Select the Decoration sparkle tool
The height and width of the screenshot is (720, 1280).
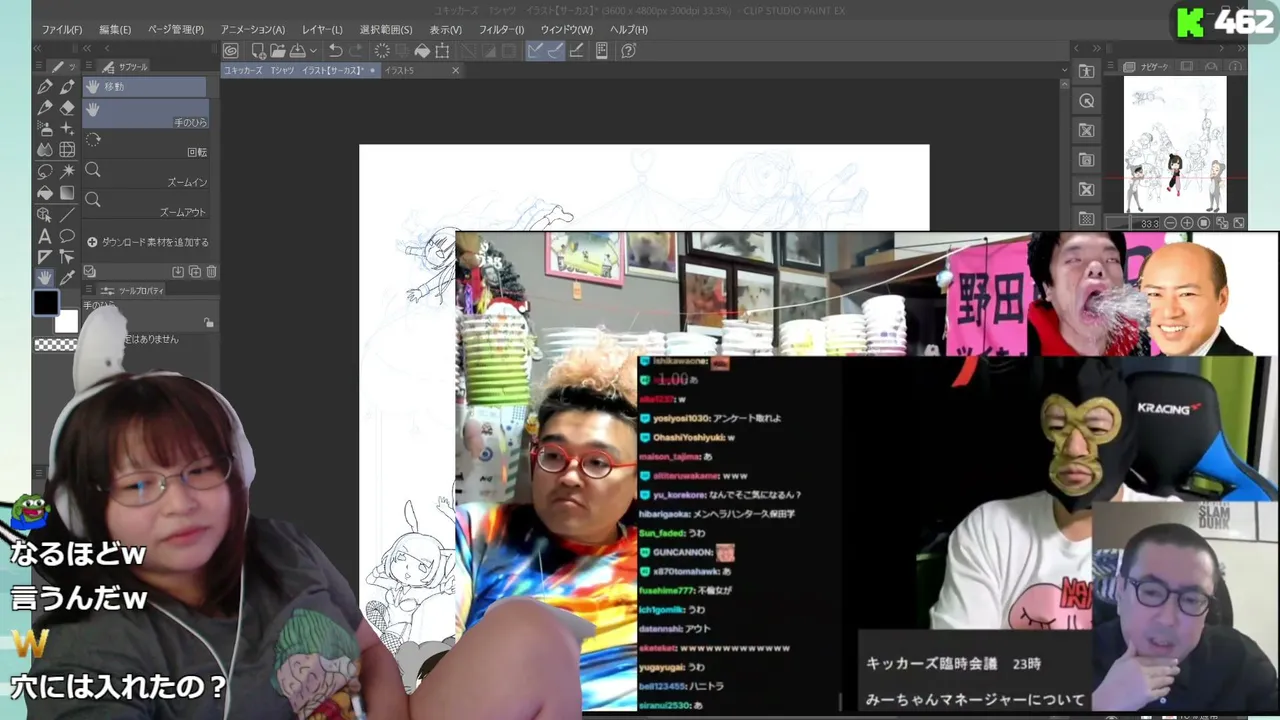67,129
